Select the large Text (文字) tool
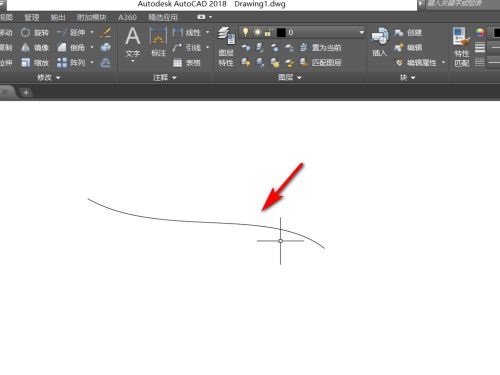This screenshot has height=375, width=500. point(133,42)
